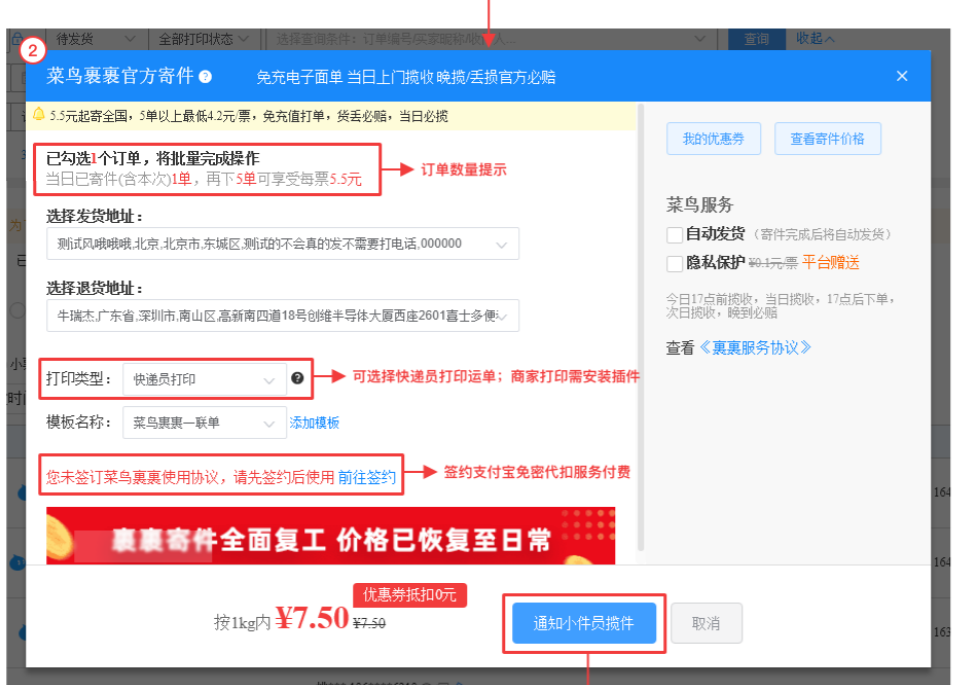Open 我的优惠券 button
The width and height of the screenshot is (970, 685).
tap(713, 139)
